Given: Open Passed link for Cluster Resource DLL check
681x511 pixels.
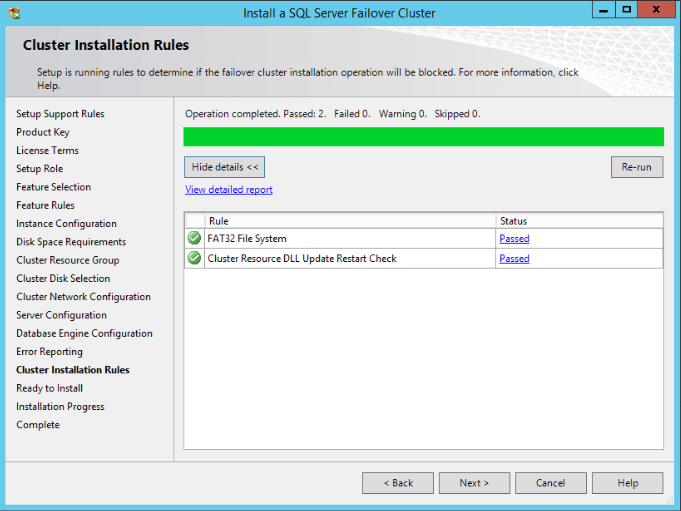Looking at the screenshot, I should pos(514,258).
